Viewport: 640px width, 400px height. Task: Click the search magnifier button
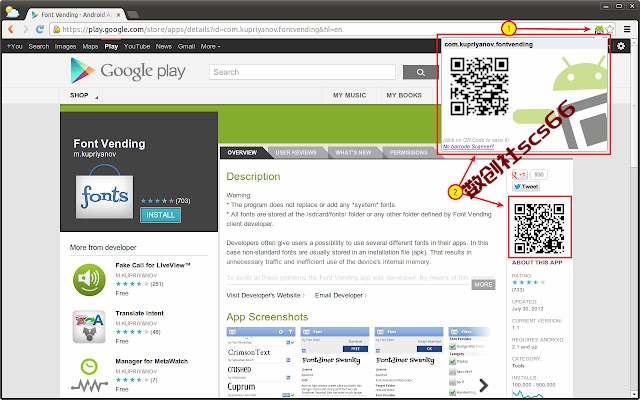click(x=420, y=72)
